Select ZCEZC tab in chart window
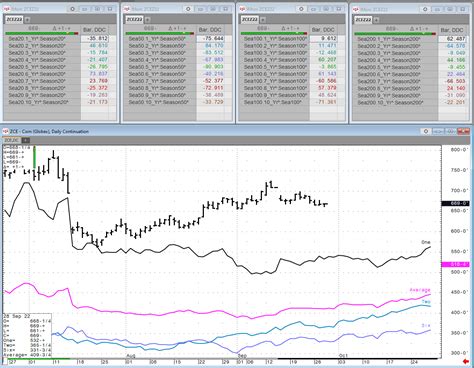Screen dimensions: 474x368 click(13, 140)
